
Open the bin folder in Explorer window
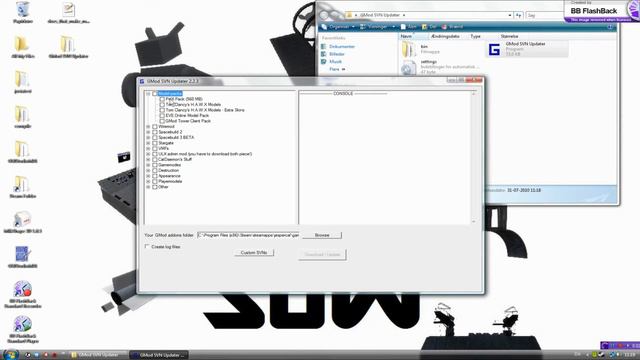pyautogui.click(x=420, y=49)
